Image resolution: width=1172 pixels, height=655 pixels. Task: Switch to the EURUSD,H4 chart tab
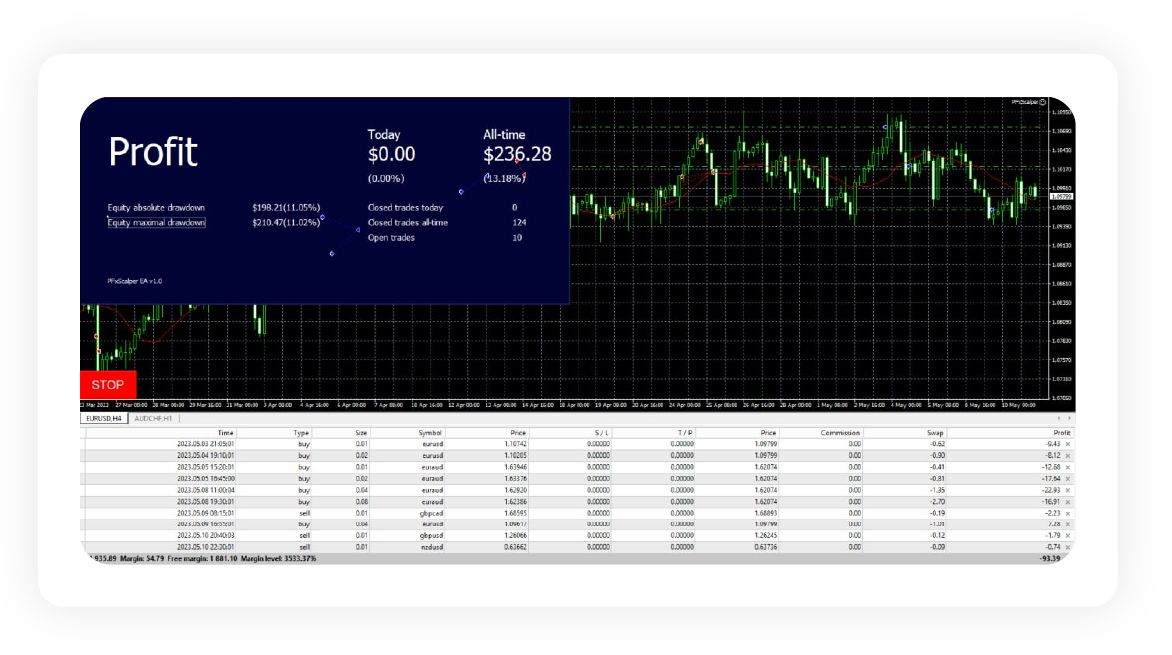pos(104,418)
